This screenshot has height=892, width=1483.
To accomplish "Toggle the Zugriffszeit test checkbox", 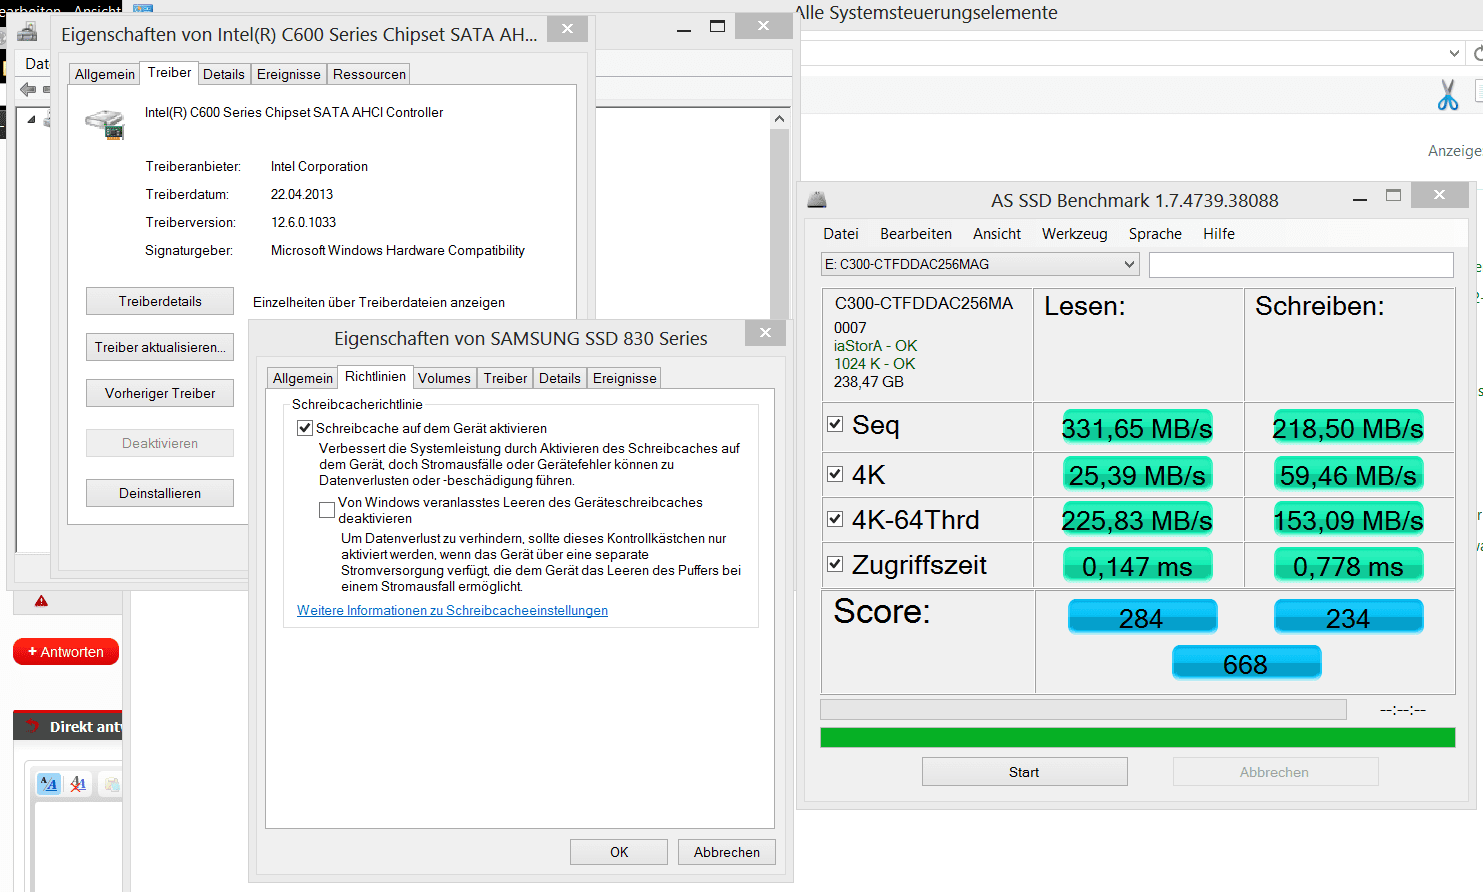I will (835, 564).
